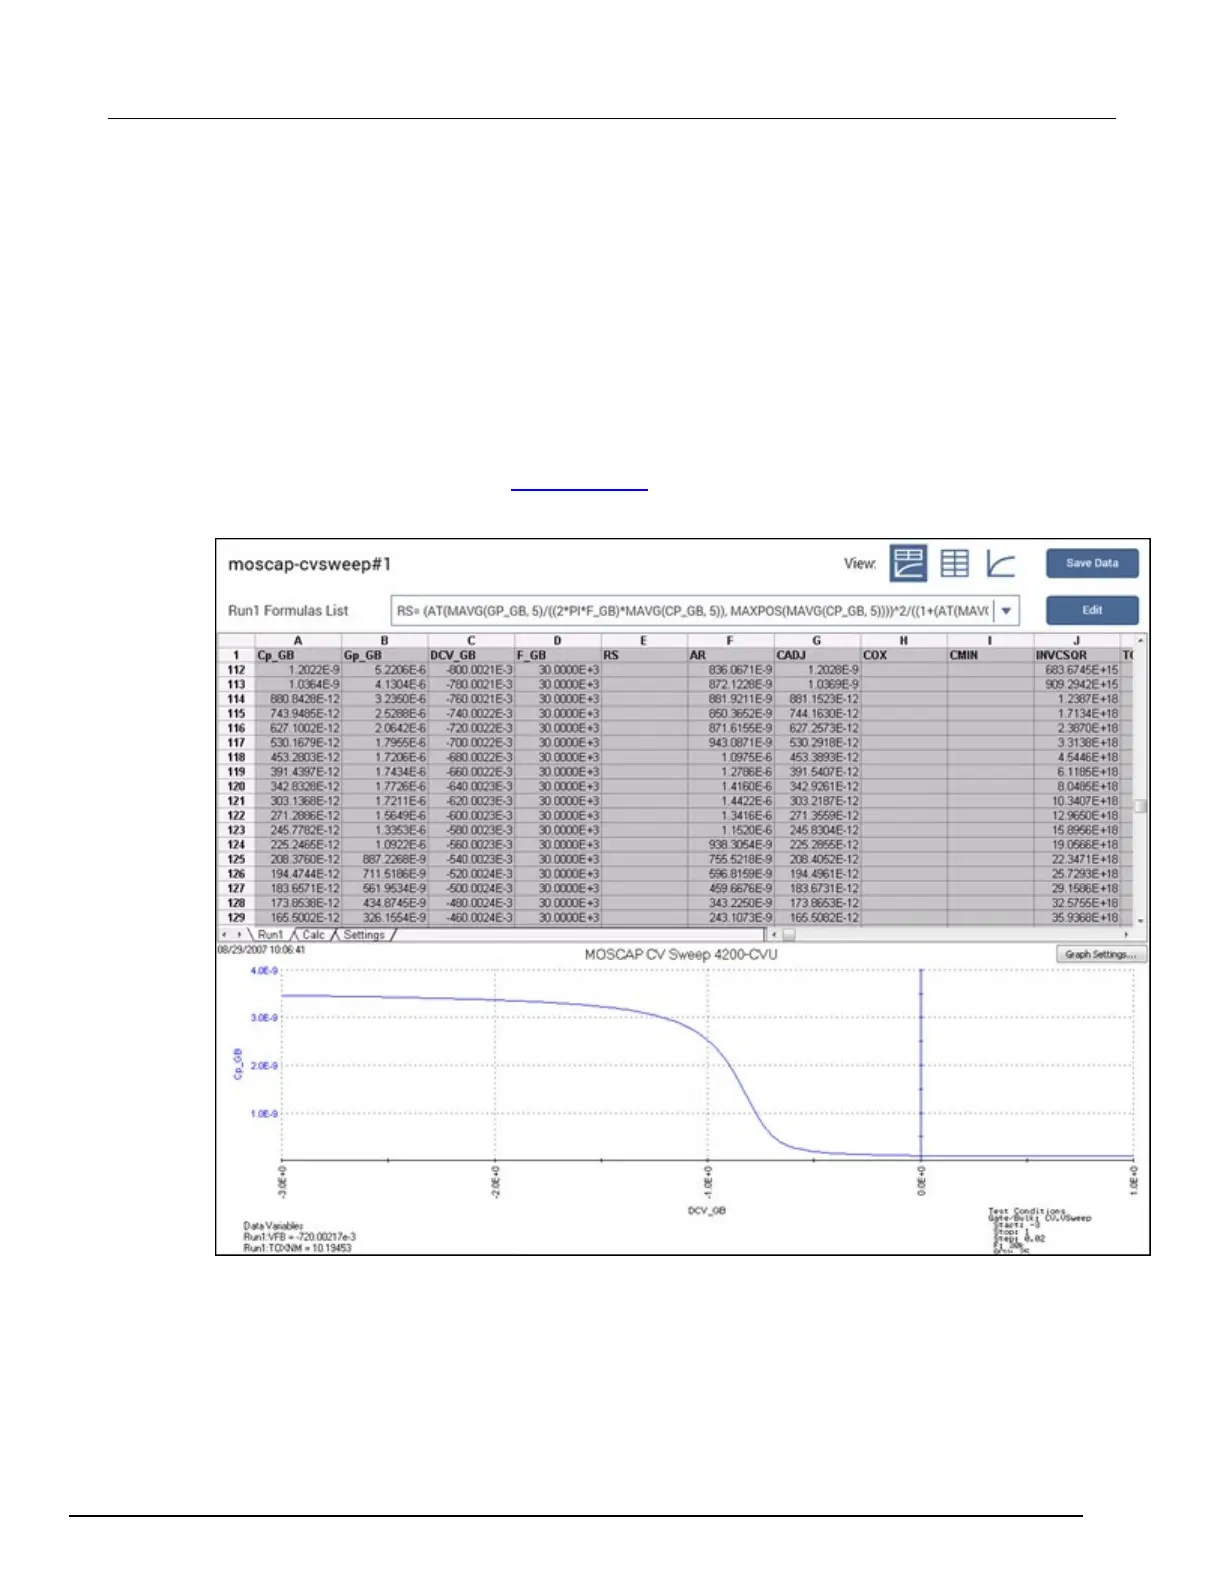The width and height of the screenshot is (1224, 1584).
Task: Click cell value 1.2022E-9 in row 112
Action: tap(298, 670)
